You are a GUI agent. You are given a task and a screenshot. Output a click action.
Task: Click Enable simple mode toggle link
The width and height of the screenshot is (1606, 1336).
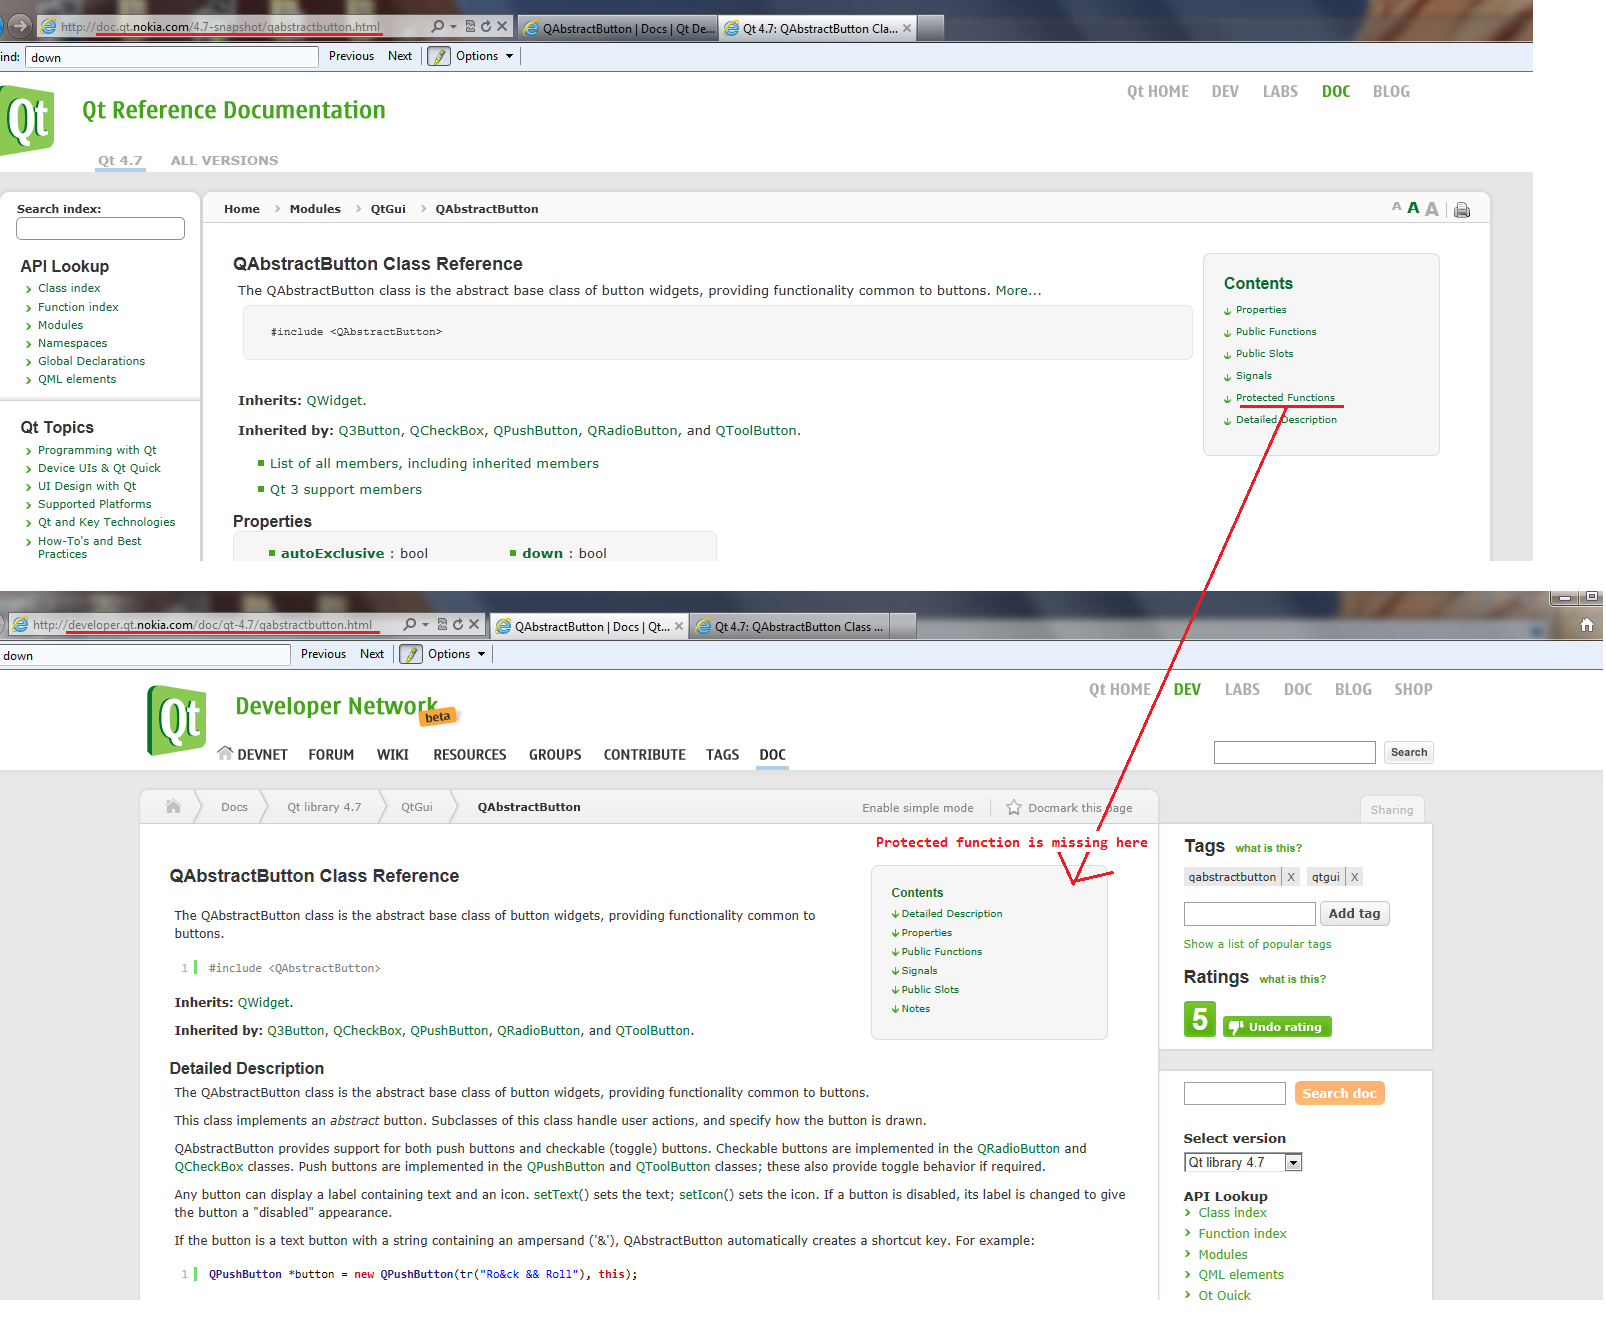tap(918, 808)
